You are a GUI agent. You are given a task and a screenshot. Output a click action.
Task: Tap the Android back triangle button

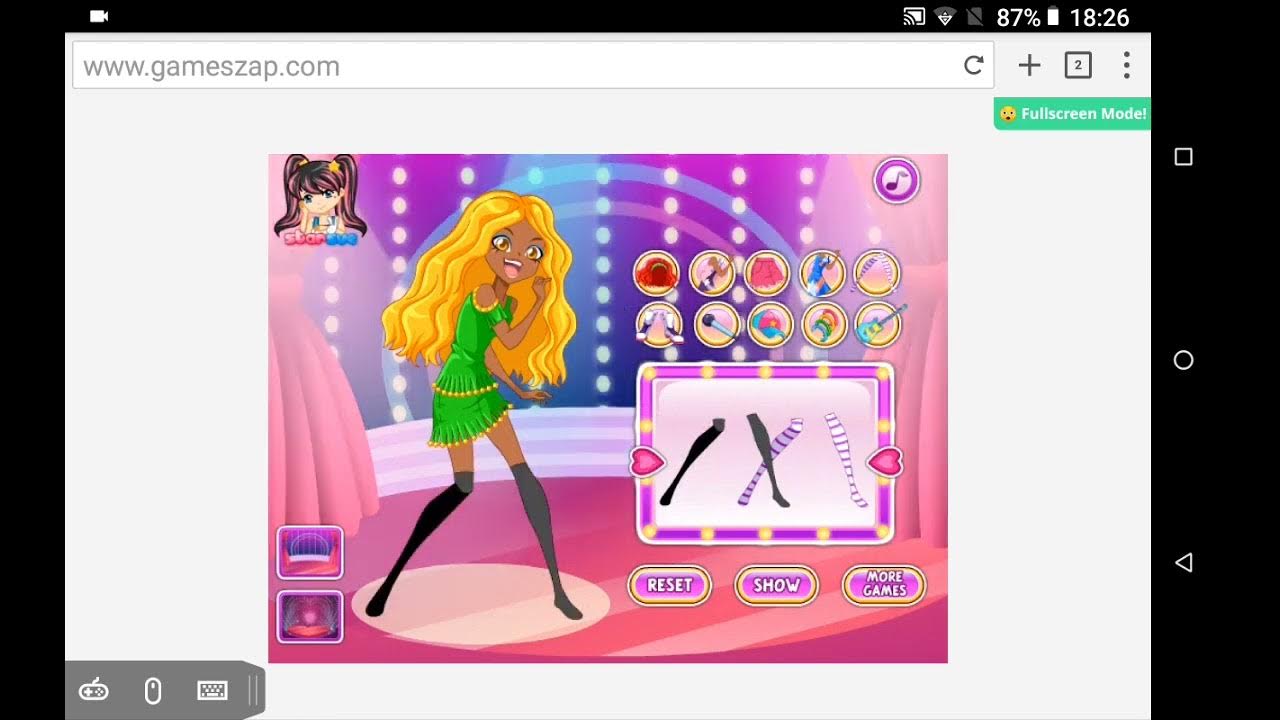click(x=1183, y=563)
